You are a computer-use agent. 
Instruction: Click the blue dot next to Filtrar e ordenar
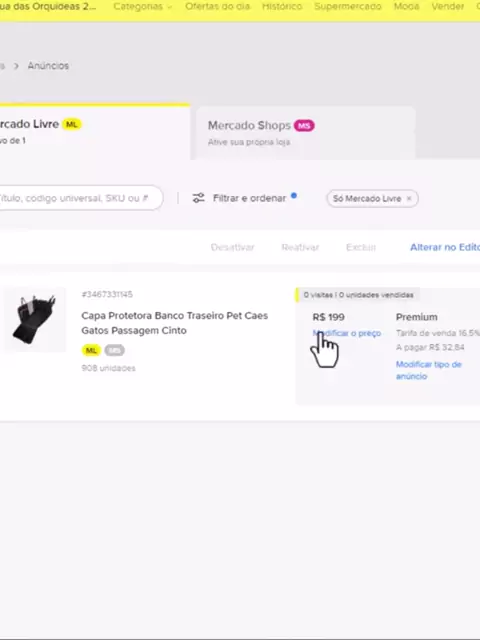coord(293,196)
